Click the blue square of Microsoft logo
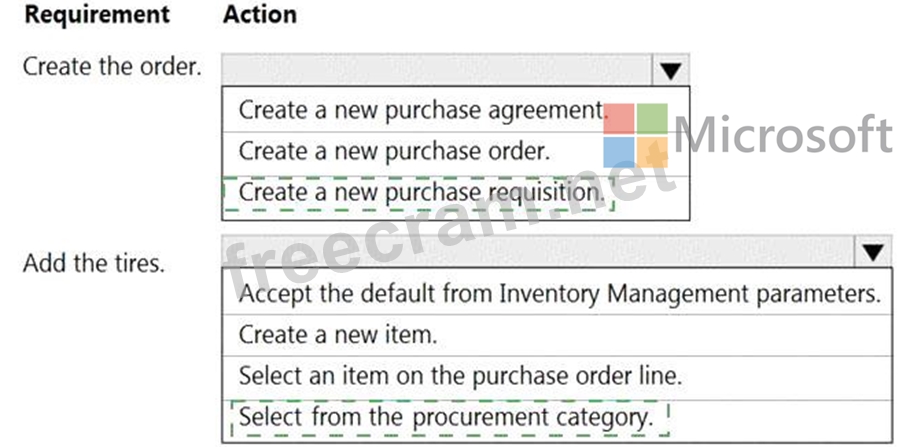898x447 pixels. 621,152
